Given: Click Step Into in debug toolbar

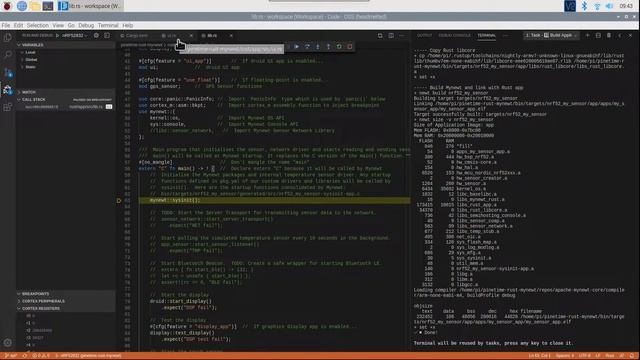Looking at the screenshot, I should coord(318,47).
